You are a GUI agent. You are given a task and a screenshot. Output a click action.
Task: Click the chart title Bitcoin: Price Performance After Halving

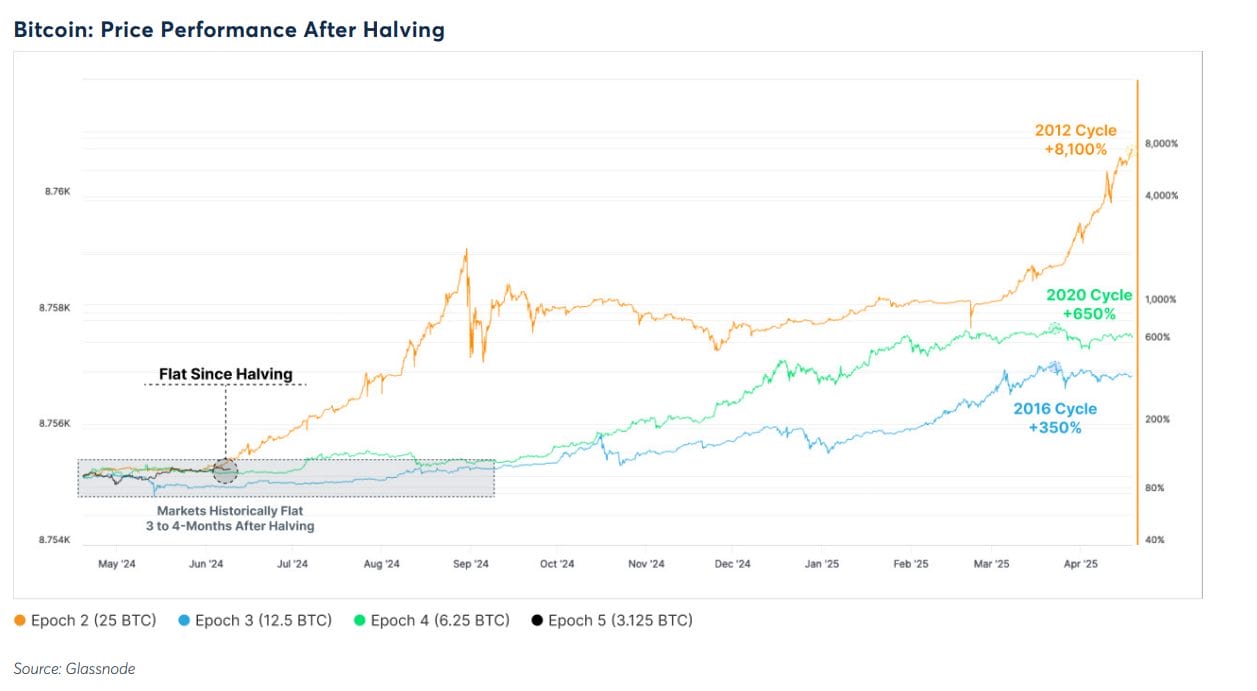pyautogui.click(x=229, y=30)
